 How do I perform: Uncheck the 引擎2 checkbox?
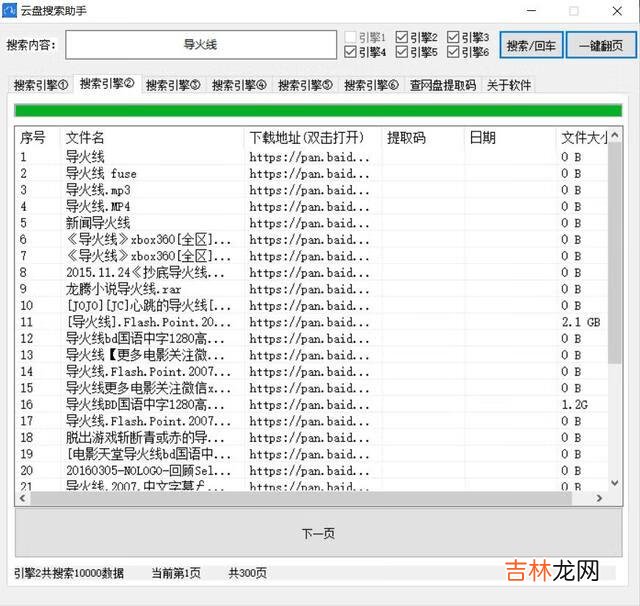[x=401, y=37]
